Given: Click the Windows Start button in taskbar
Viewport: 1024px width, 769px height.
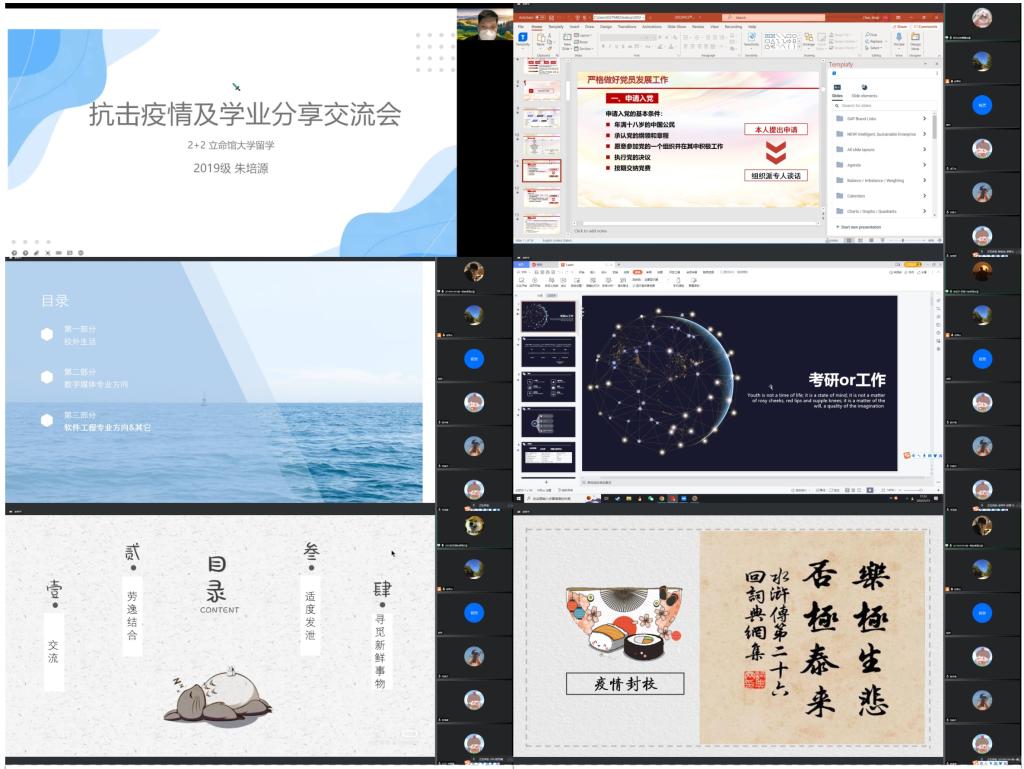Looking at the screenshot, I should click(519, 498).
